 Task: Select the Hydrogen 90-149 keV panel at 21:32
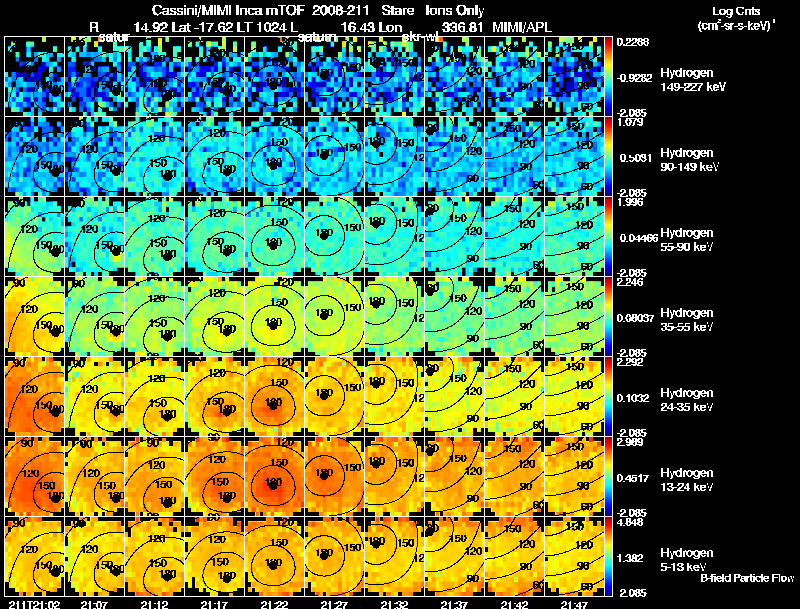point(394,157)
